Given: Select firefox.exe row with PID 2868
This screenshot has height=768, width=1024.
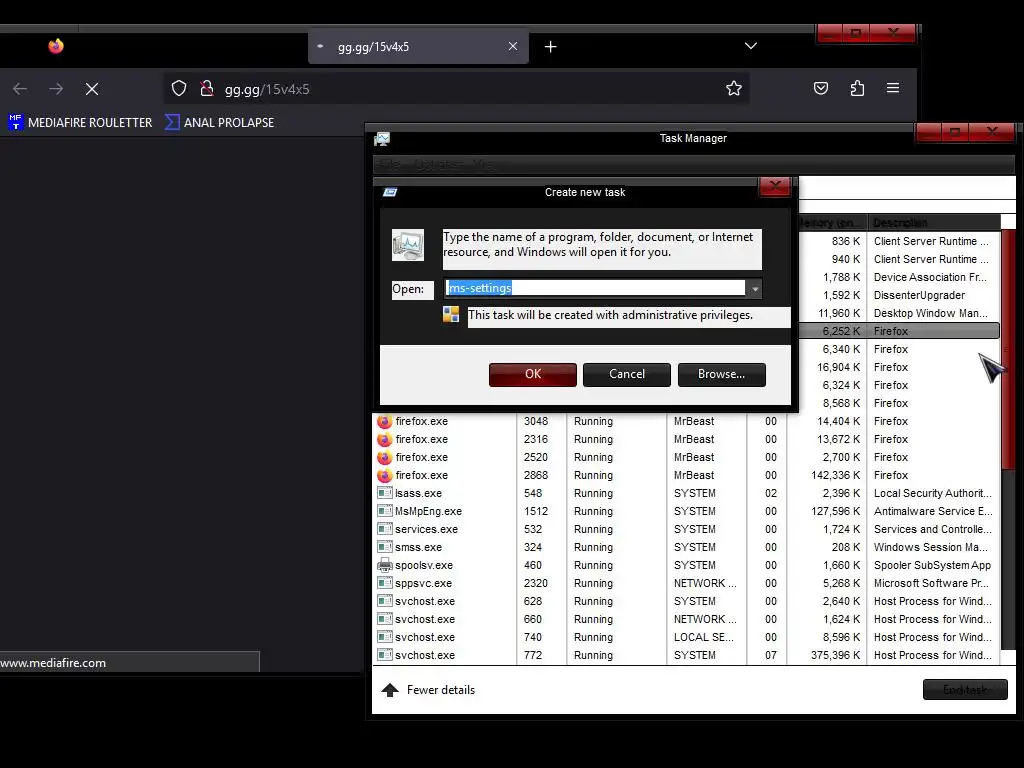Looking at the screenshot, I should 686,475.
